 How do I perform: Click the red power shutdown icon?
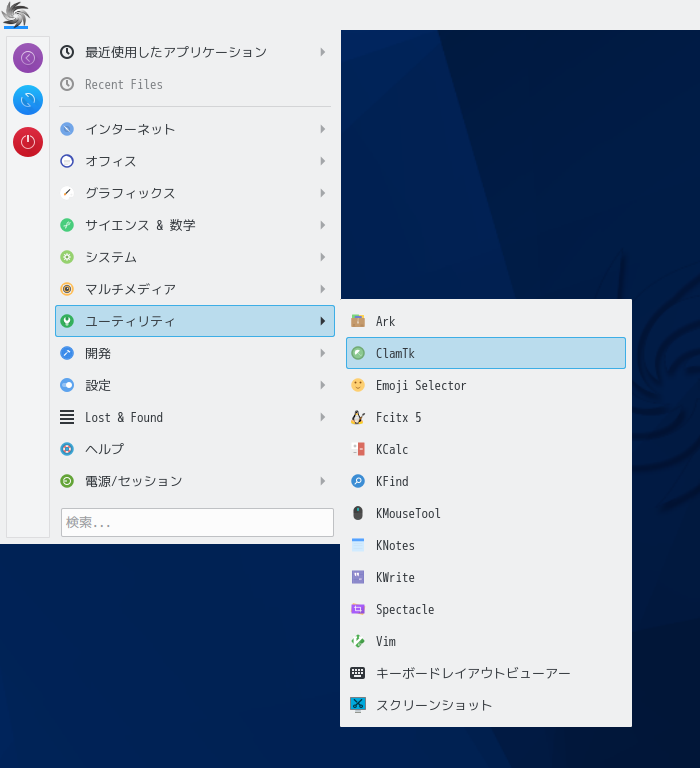click(x=28, y=142)
